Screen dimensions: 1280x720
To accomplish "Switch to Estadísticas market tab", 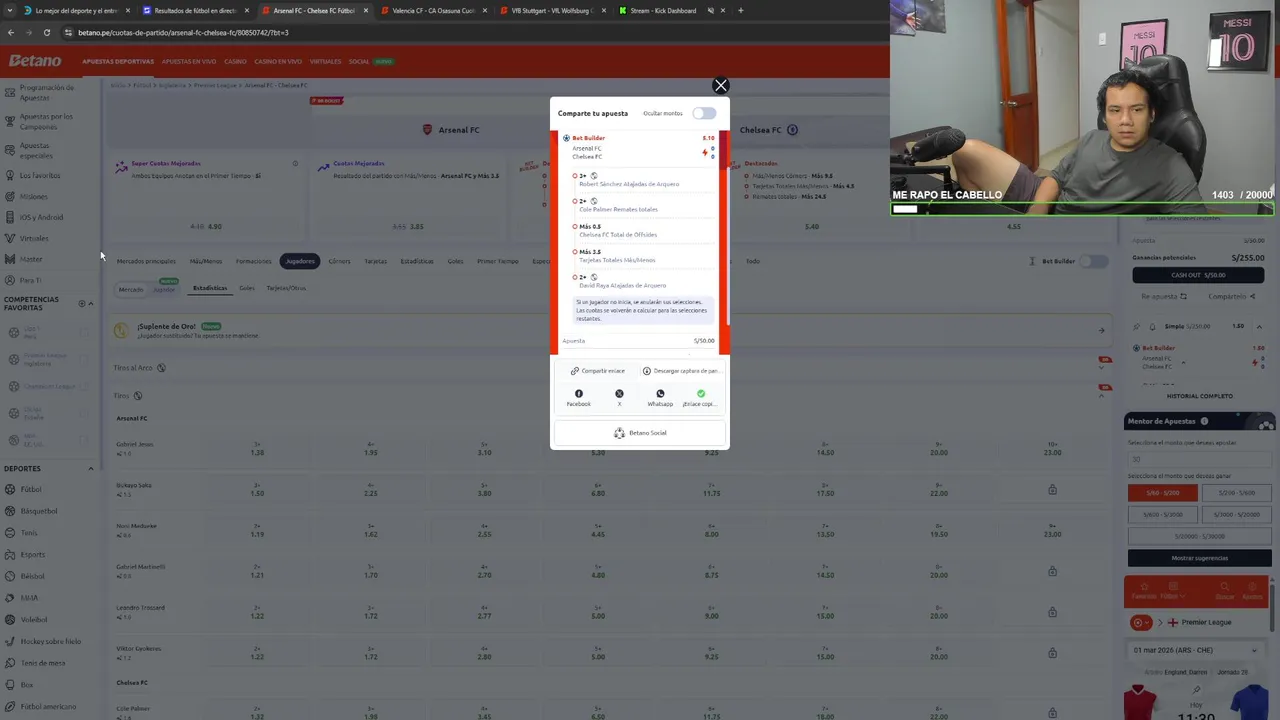I will 417,261.
